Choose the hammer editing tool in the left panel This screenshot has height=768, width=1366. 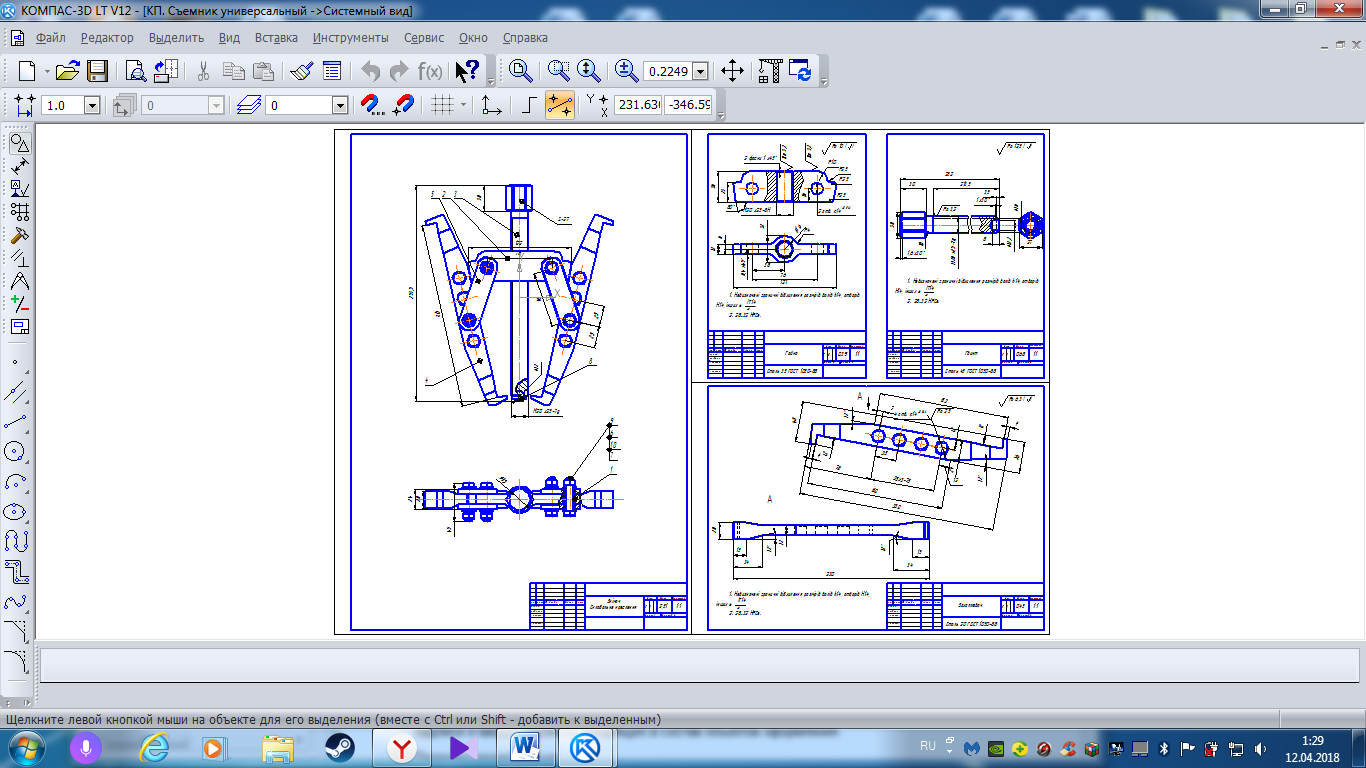[19, 235]
